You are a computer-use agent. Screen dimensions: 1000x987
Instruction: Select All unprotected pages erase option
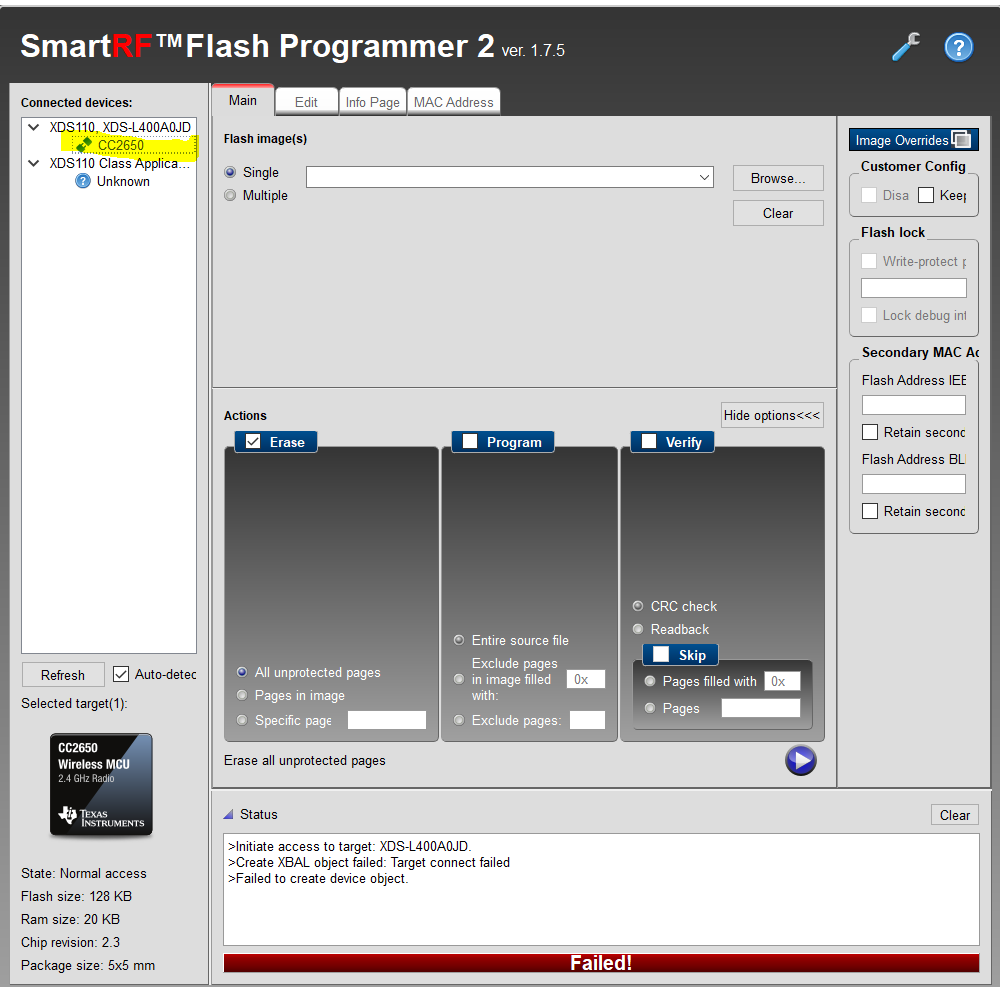242,672
